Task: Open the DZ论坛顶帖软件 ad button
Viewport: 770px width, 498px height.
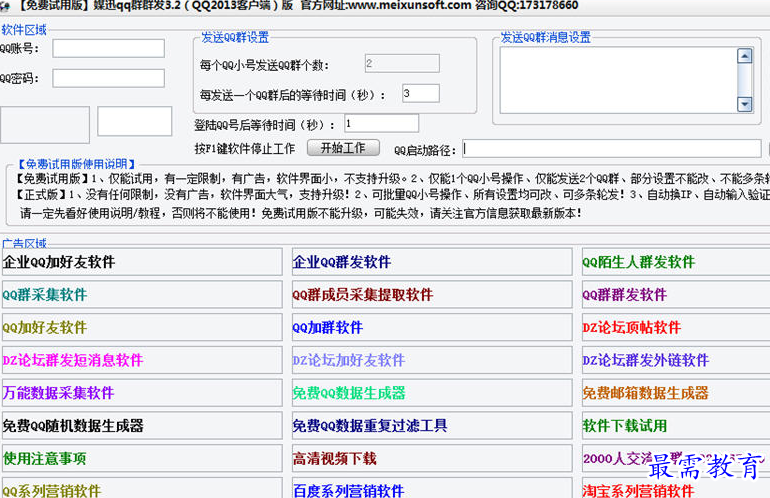Action: [676, 327]
